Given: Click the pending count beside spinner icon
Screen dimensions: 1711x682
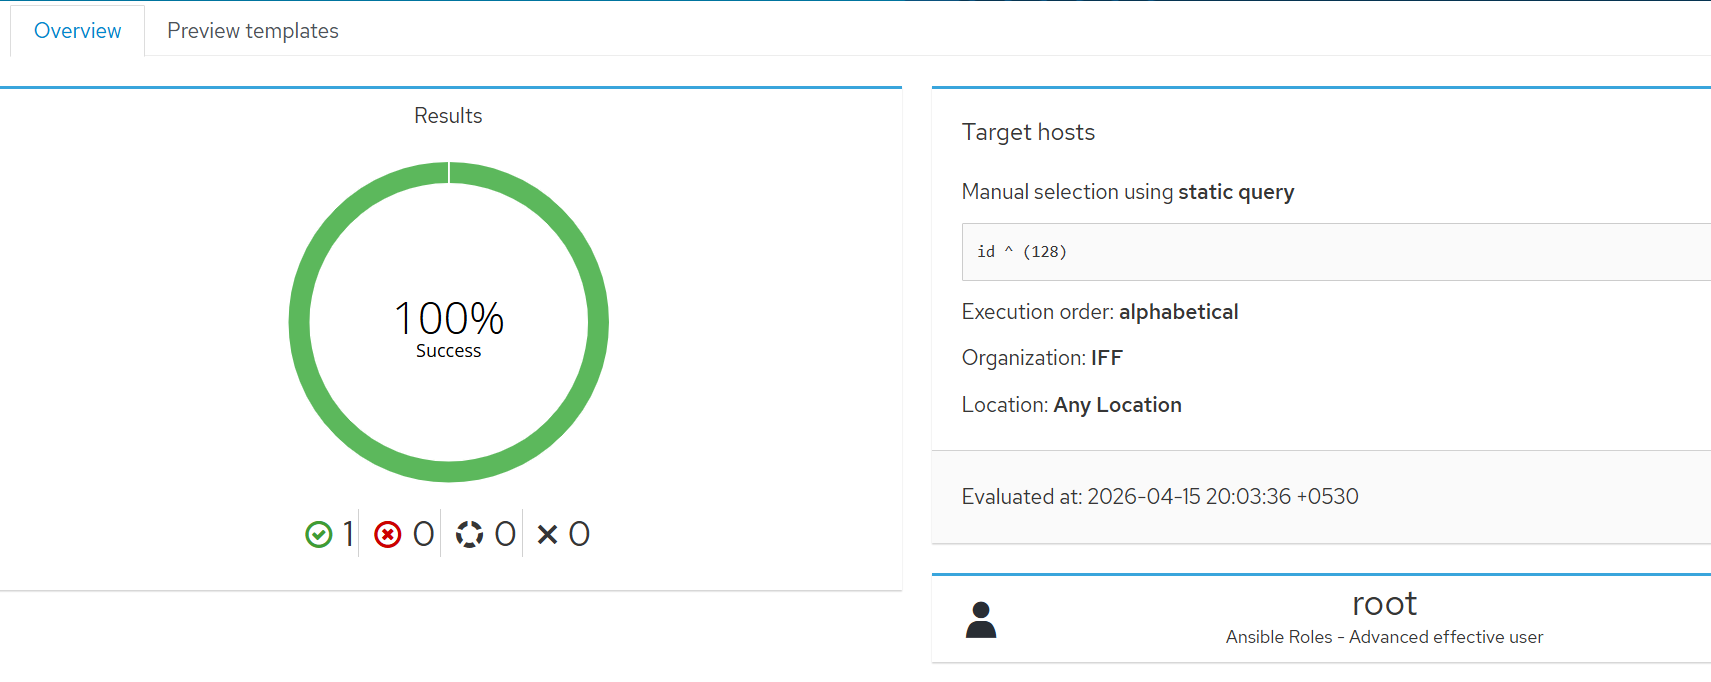Looking at the screenshot, I should pos(505,534).
